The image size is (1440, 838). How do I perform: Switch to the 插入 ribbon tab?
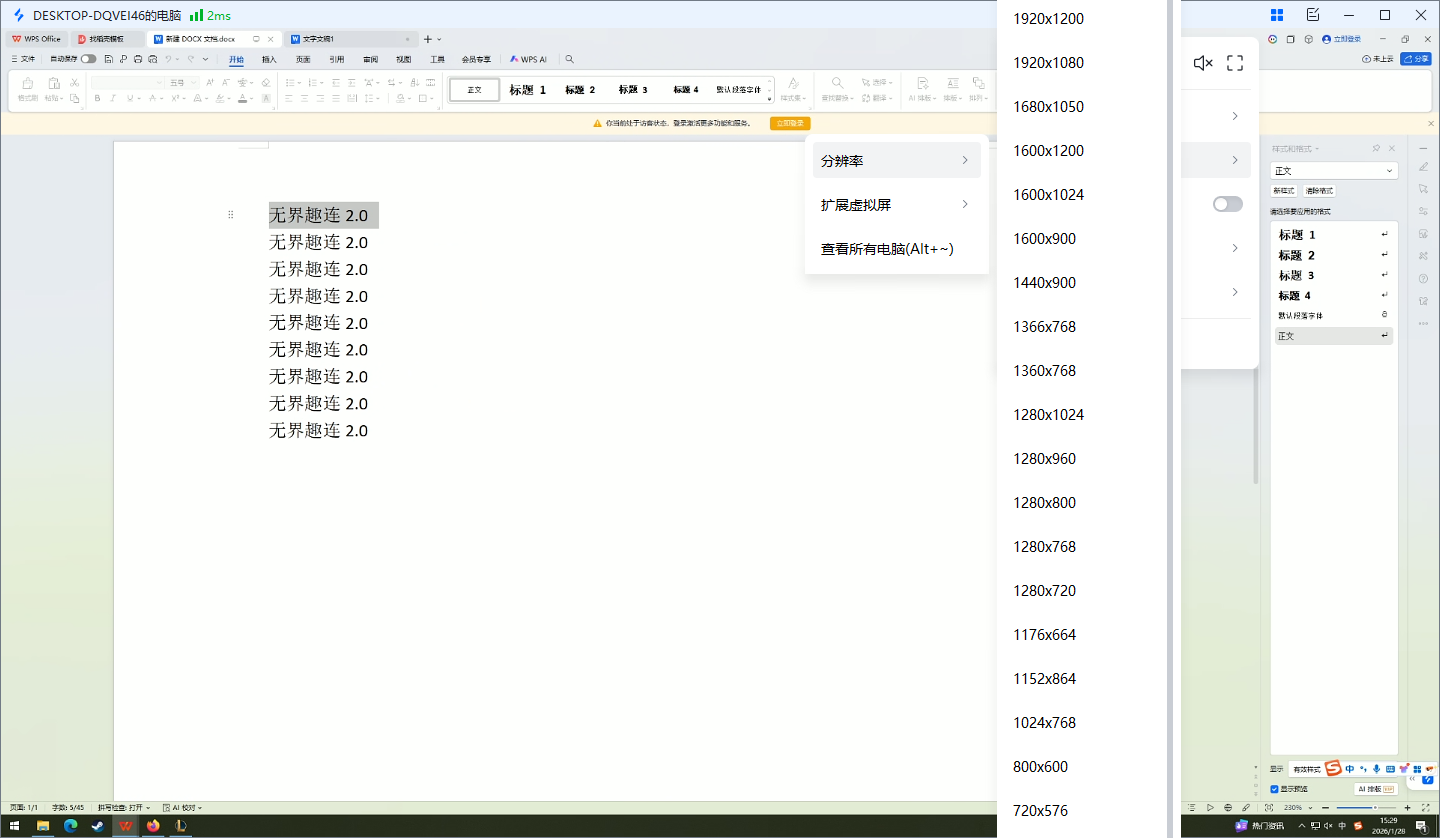coord(268,59)
